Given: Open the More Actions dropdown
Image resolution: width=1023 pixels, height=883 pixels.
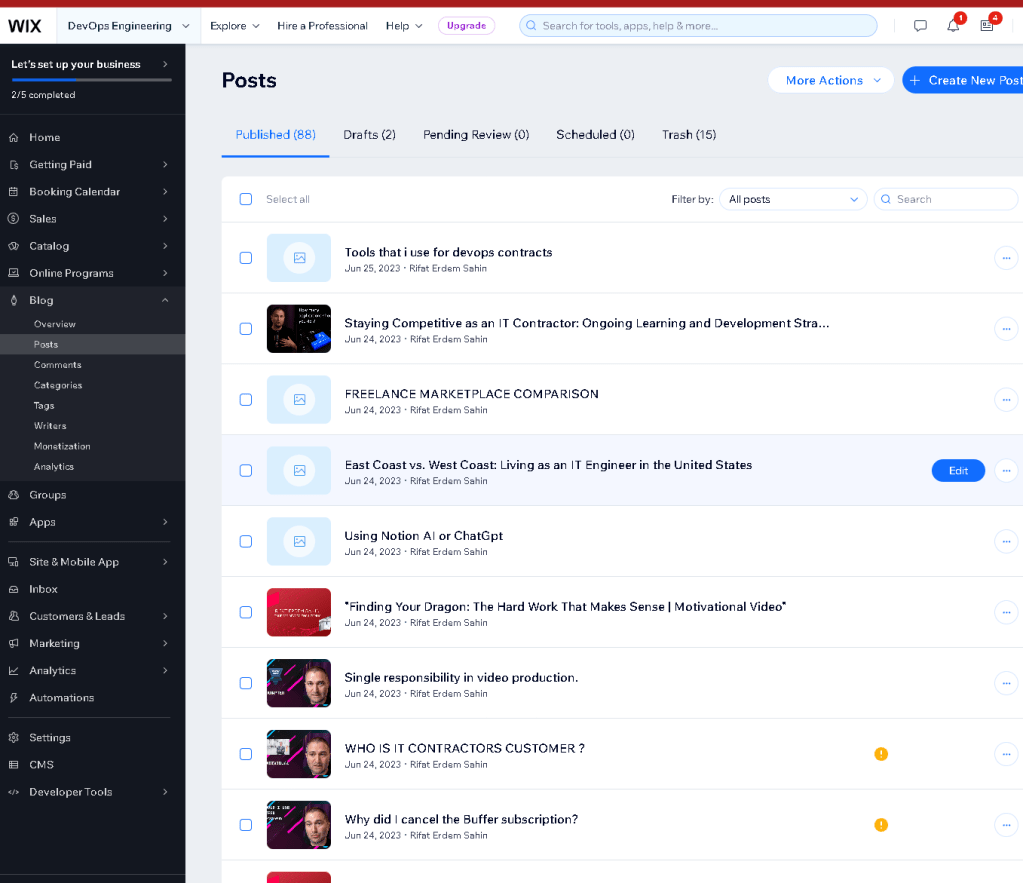Looking at the screenshot, I should 831,80.
